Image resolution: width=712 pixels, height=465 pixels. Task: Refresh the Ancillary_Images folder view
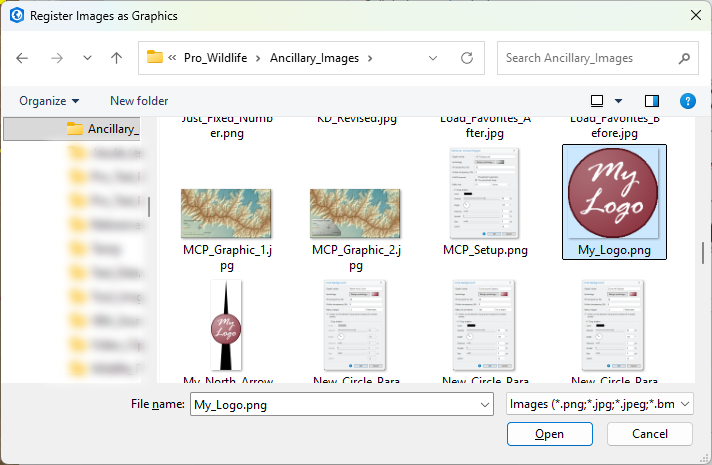(x=467, y=58)
